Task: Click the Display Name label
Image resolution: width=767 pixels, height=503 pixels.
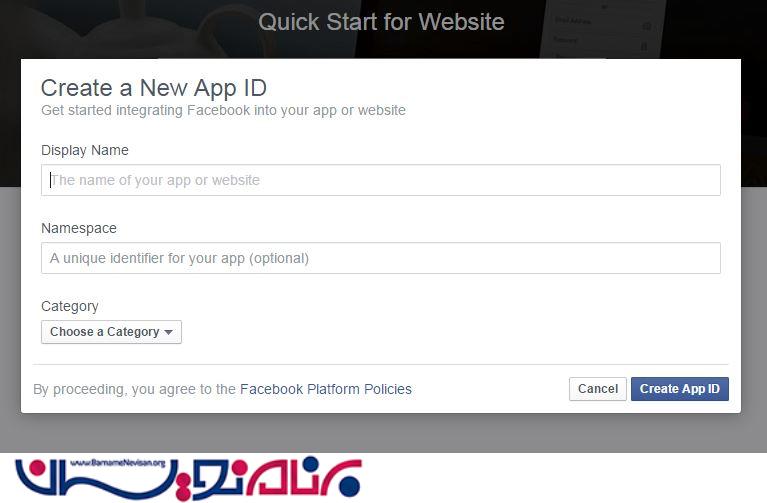Action: (x=85, y=150)
